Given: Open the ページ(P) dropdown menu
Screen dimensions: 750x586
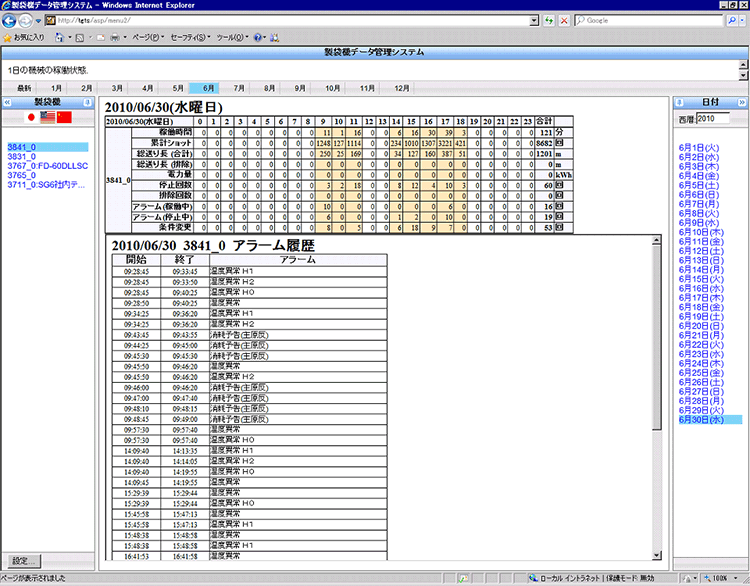Looking at the screenshot, I should coord(148,37).
